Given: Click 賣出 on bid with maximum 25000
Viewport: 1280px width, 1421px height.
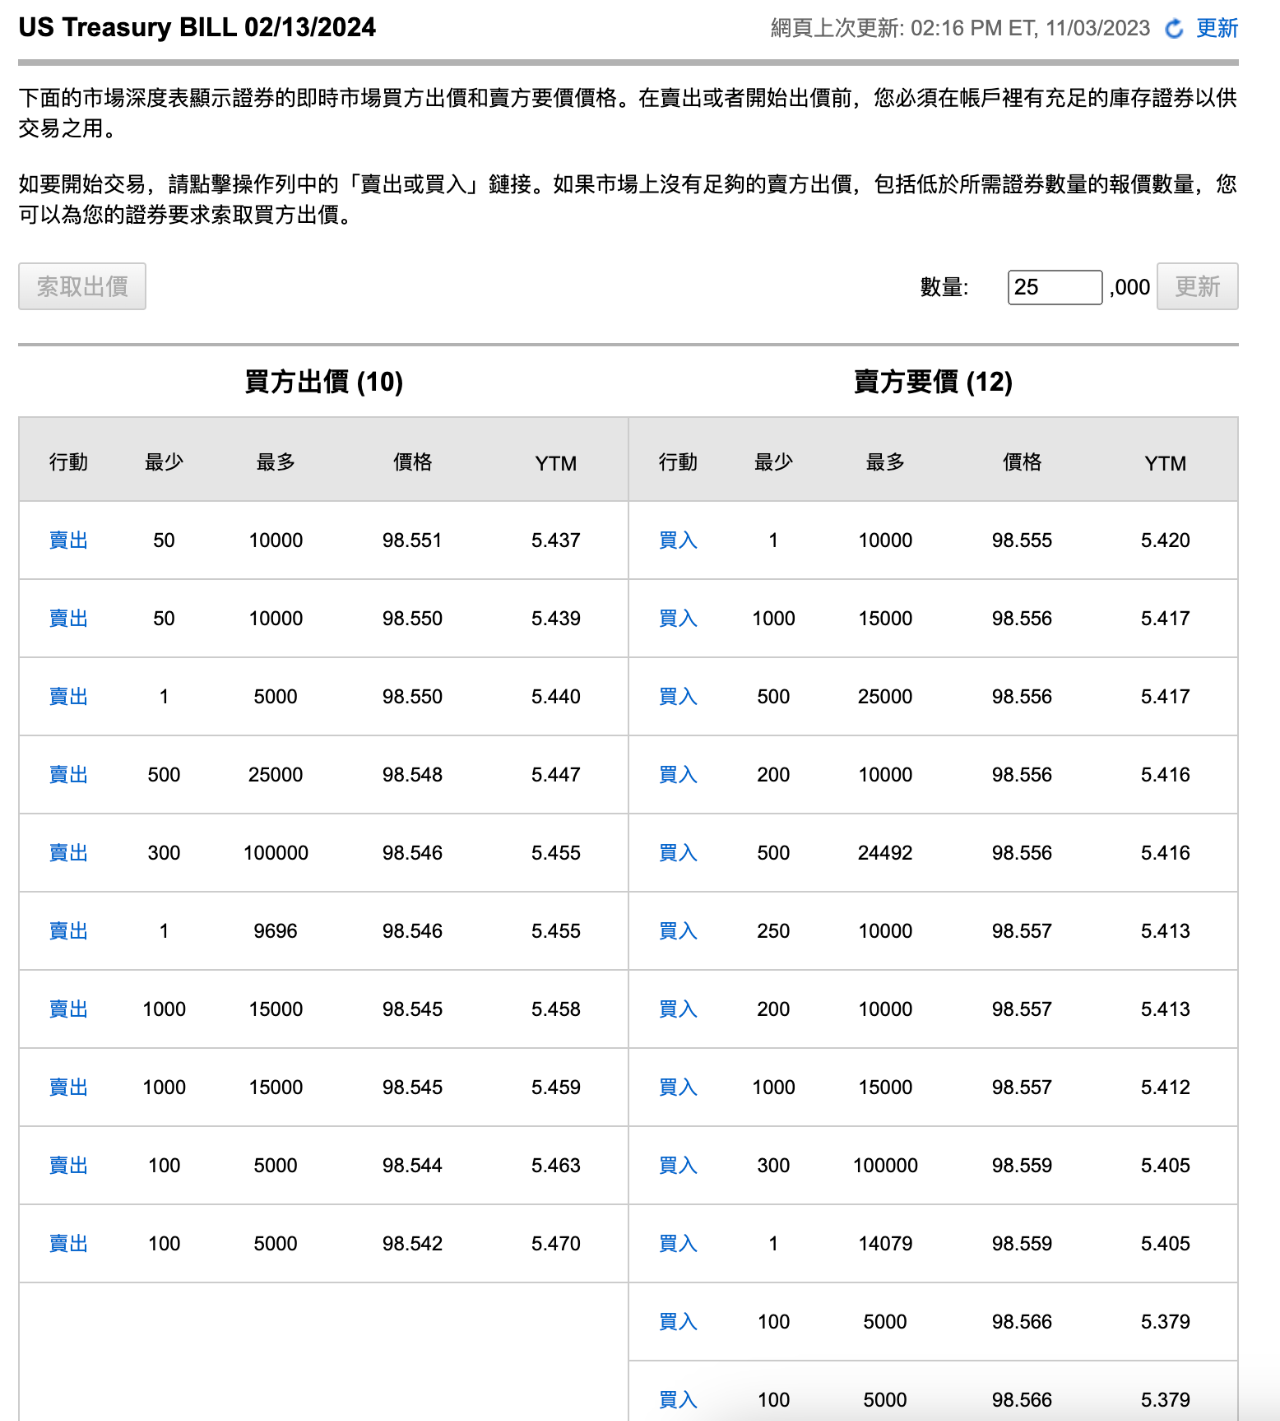Looking at the screenshot, I should click(67, 774).
